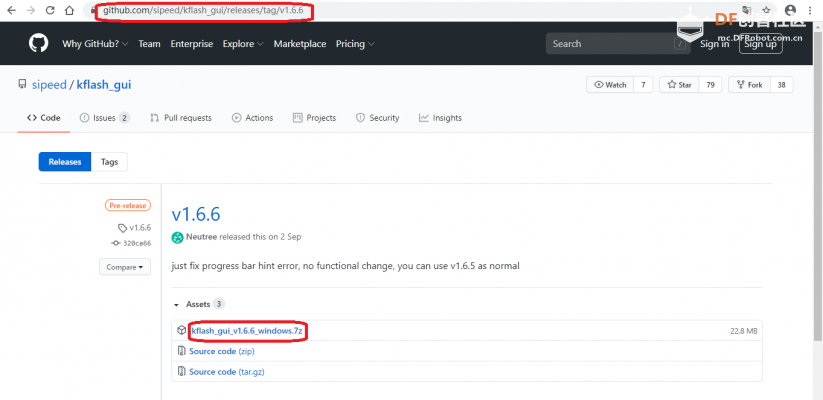Open the translate page icon

click(746, 10)
